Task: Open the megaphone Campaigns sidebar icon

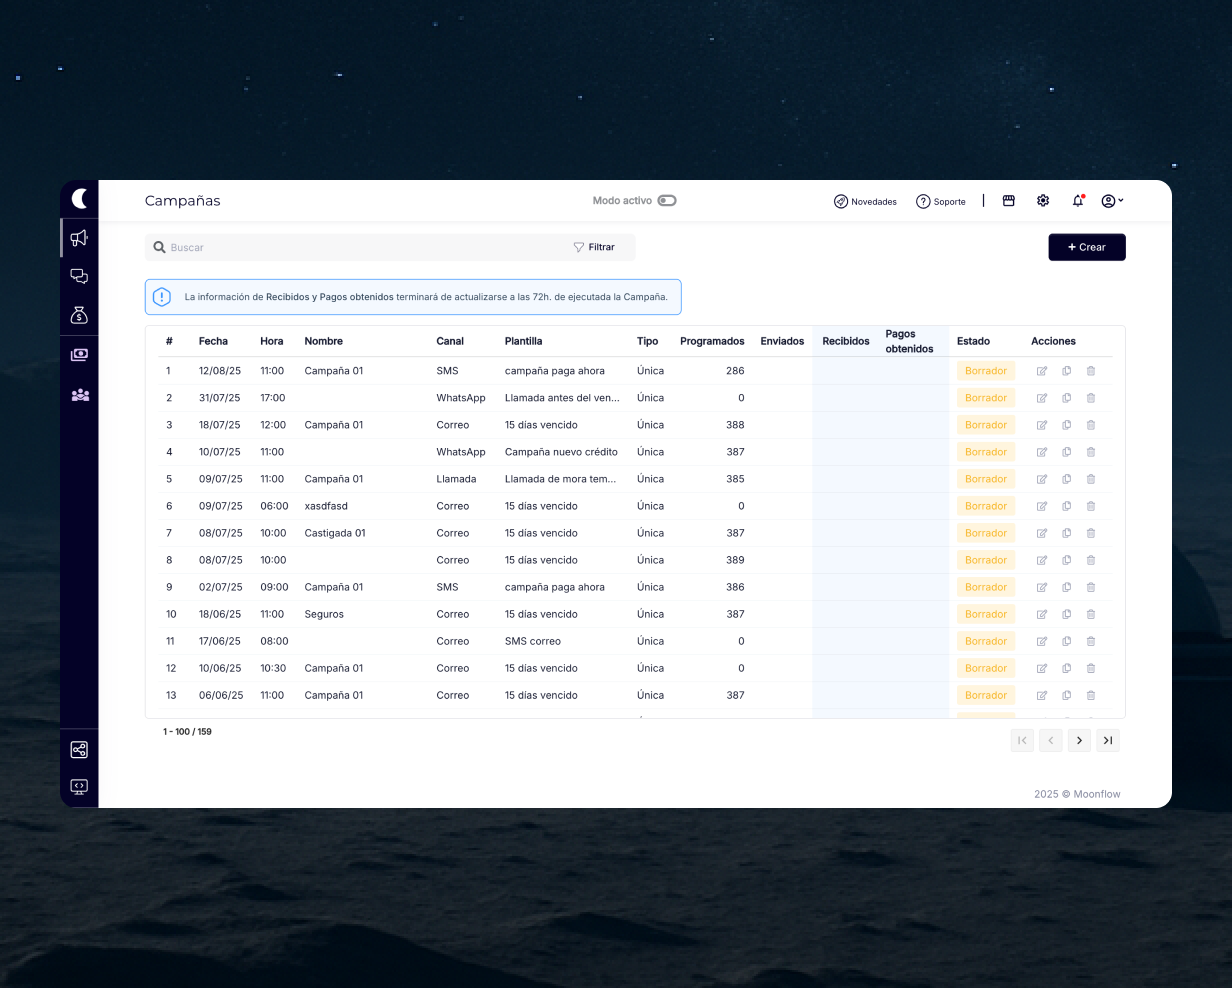Action: point(79,238)
